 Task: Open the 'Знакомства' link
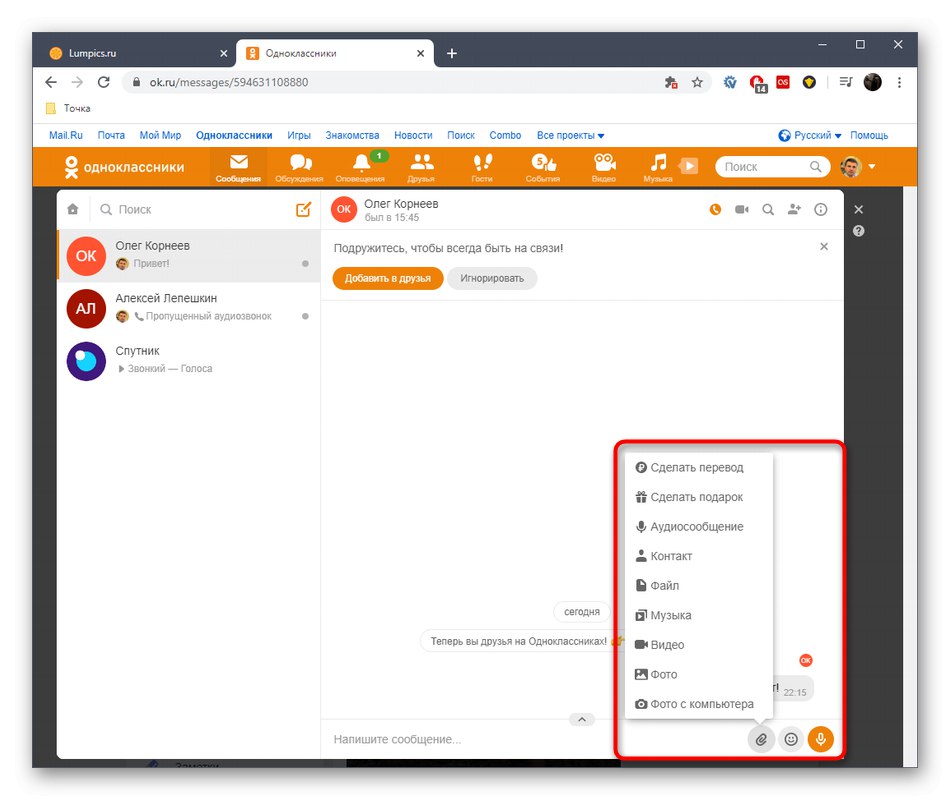[352, 135]
